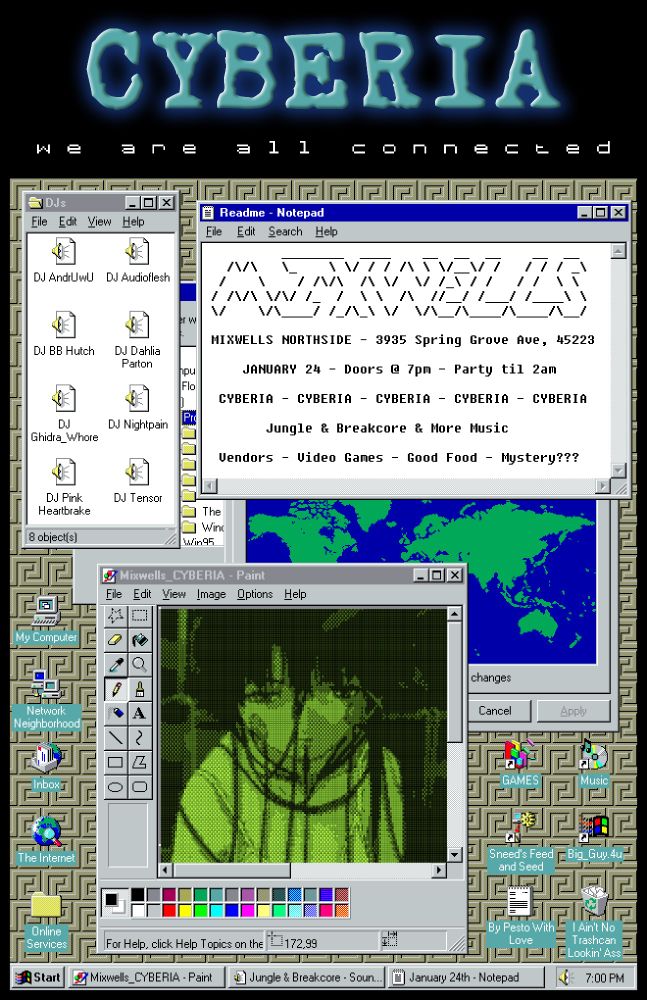
Task: Click Paint canvas horizontal scrollbar right arrow
Action: pos(439,870)
